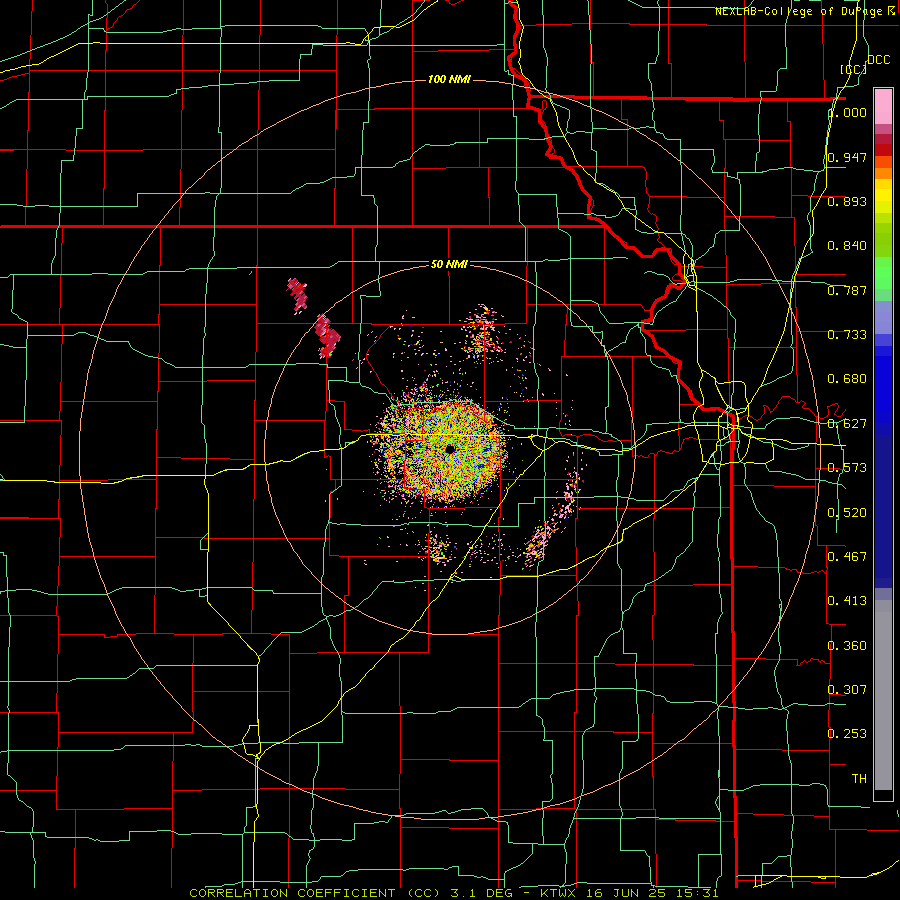Click the (CC) legend heading
Screen dimensions: 900x900
click(x=853, y=69)
